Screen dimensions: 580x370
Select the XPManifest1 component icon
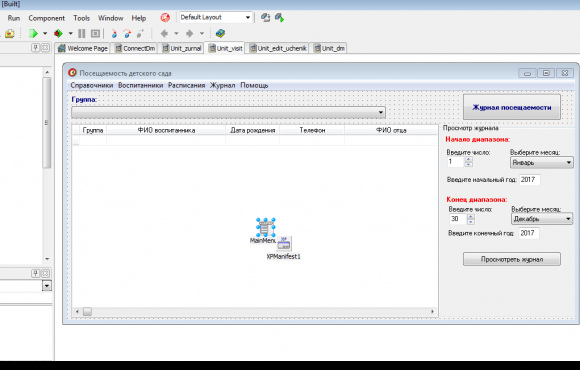(284, 243)
